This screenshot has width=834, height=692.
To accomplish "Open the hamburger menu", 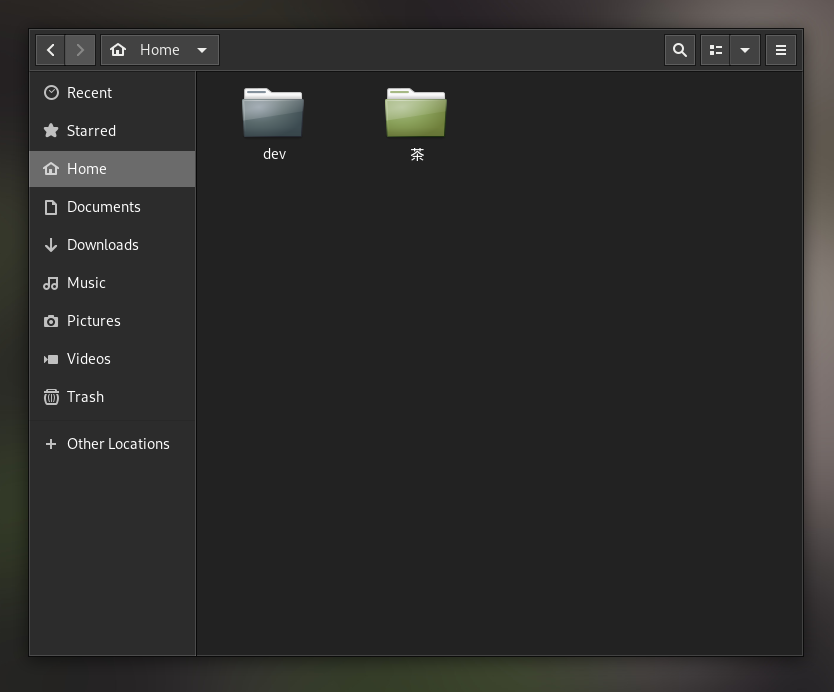I will click(780, 50).
